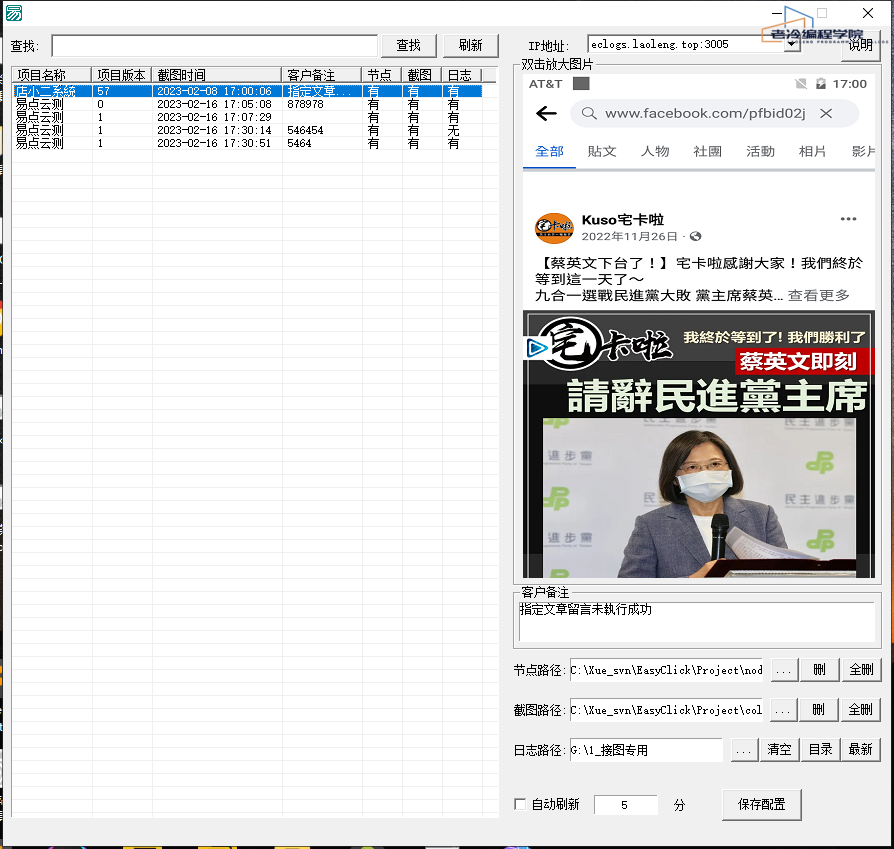The height and width of the screenshot is (849, 894).
Task: Click the 说明 help button
Action: tap(860, 45)
